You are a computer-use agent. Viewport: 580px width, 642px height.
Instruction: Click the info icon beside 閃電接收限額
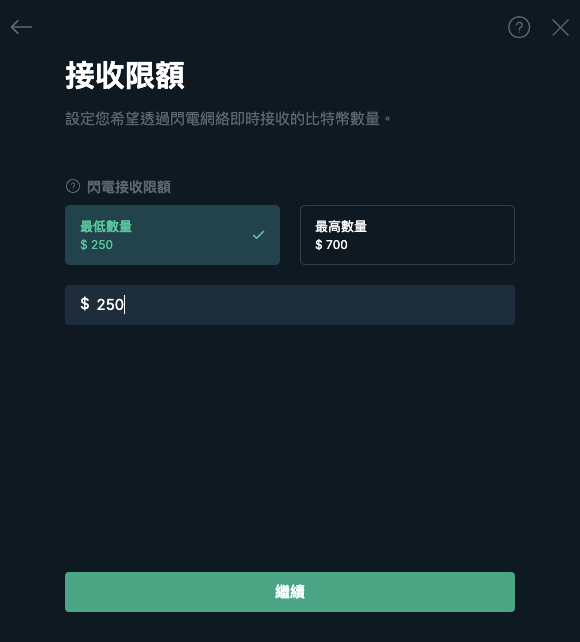point(73,186)
